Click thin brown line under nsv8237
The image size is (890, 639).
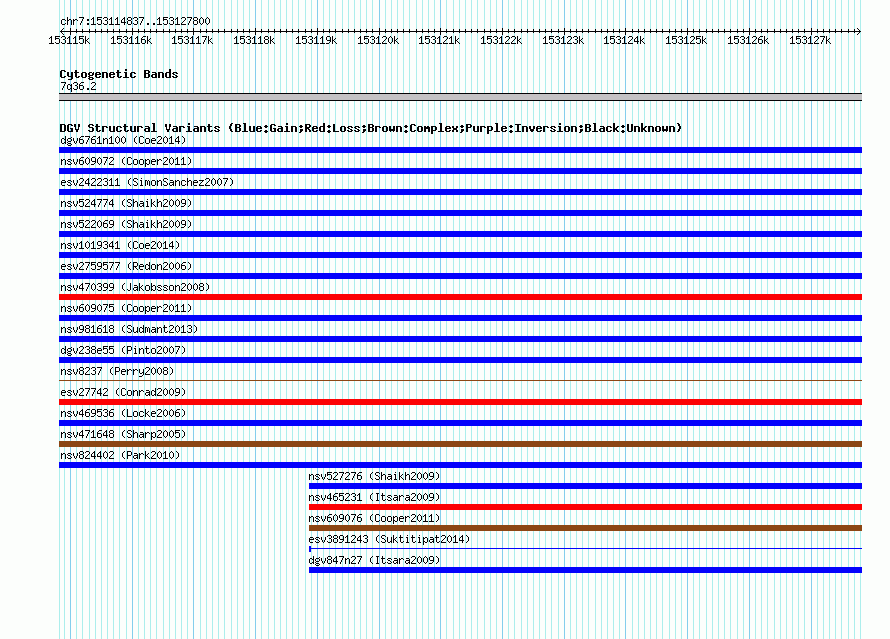tap(460, 380)
